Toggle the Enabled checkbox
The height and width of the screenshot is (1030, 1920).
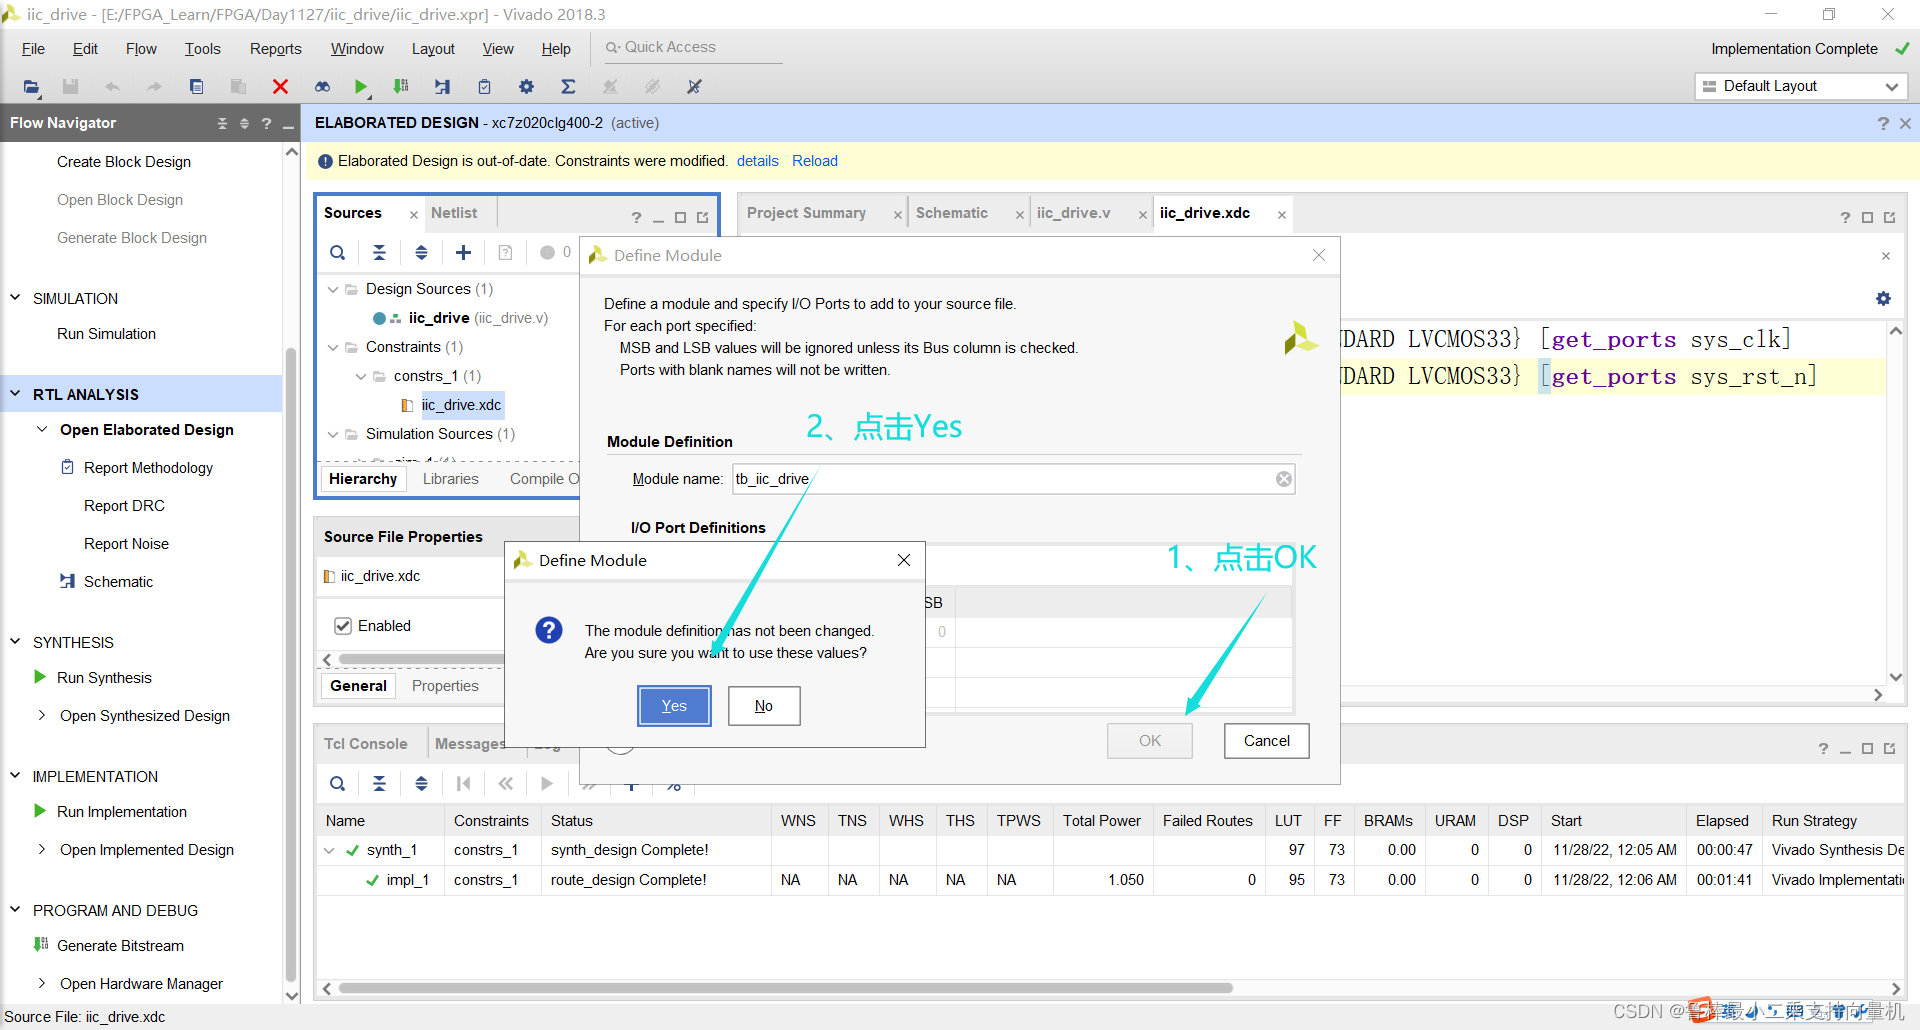point(343,626)
